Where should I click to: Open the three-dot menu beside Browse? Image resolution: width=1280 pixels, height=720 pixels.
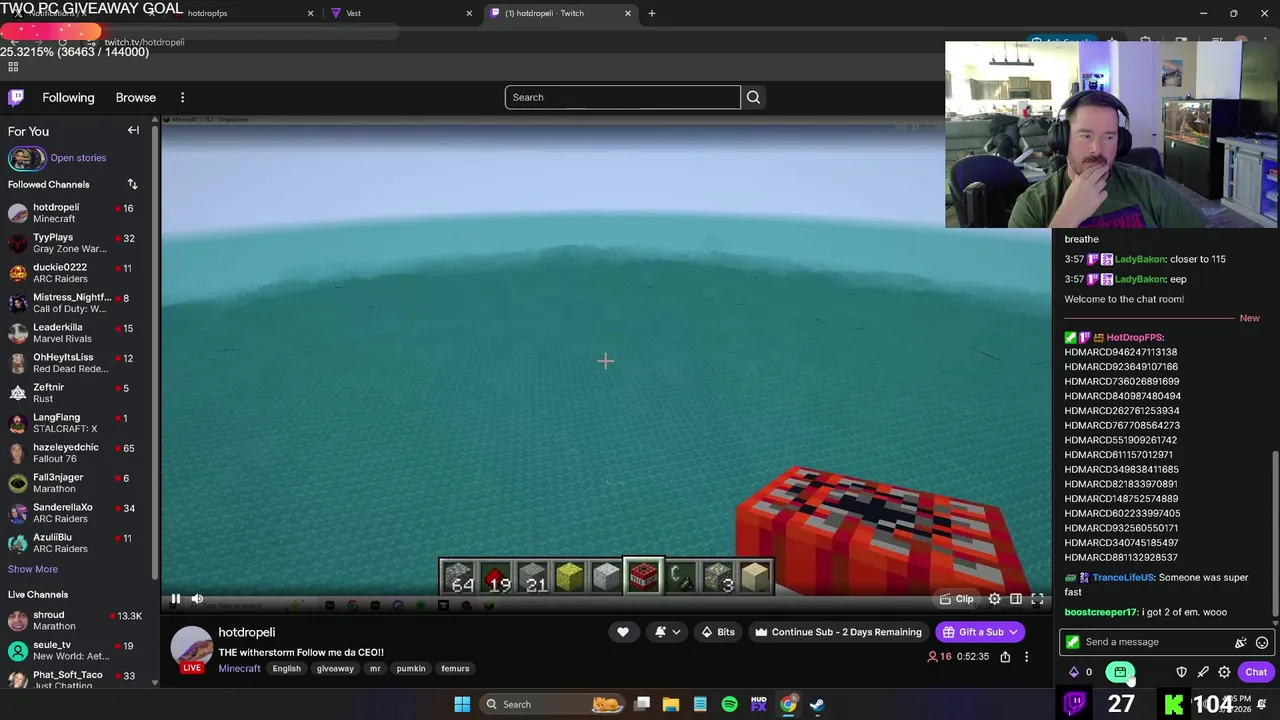point(182,97)
